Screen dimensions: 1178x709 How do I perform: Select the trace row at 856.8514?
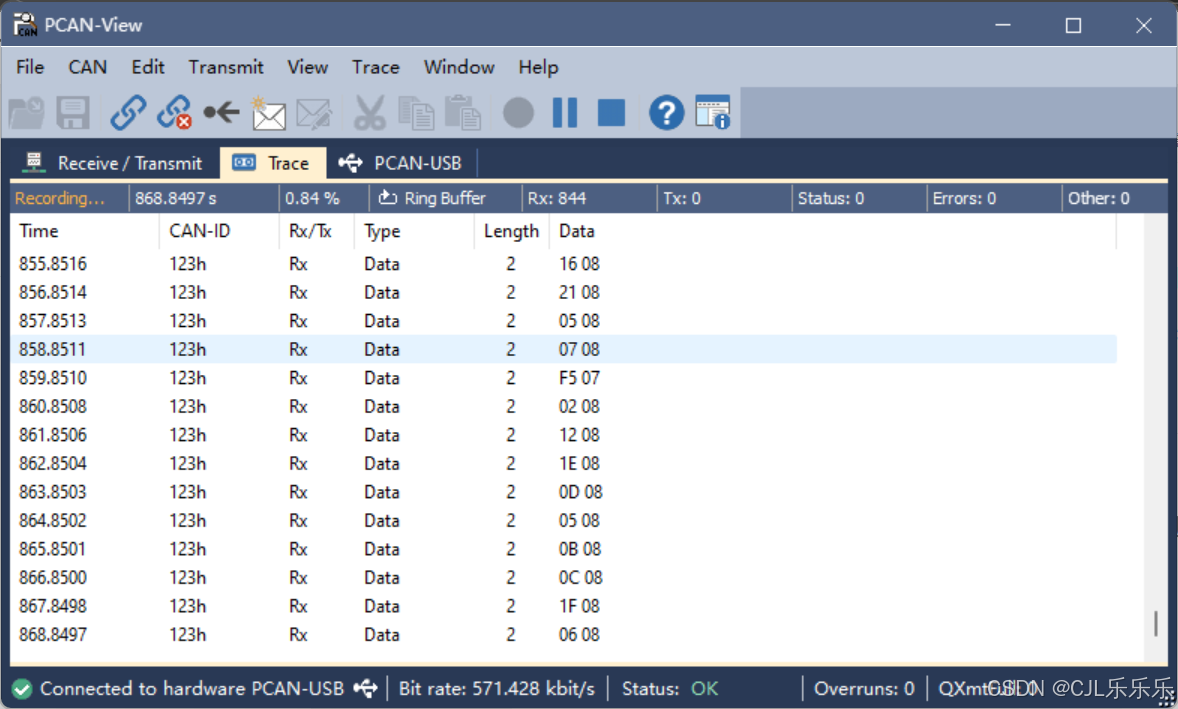coord(563,292)
